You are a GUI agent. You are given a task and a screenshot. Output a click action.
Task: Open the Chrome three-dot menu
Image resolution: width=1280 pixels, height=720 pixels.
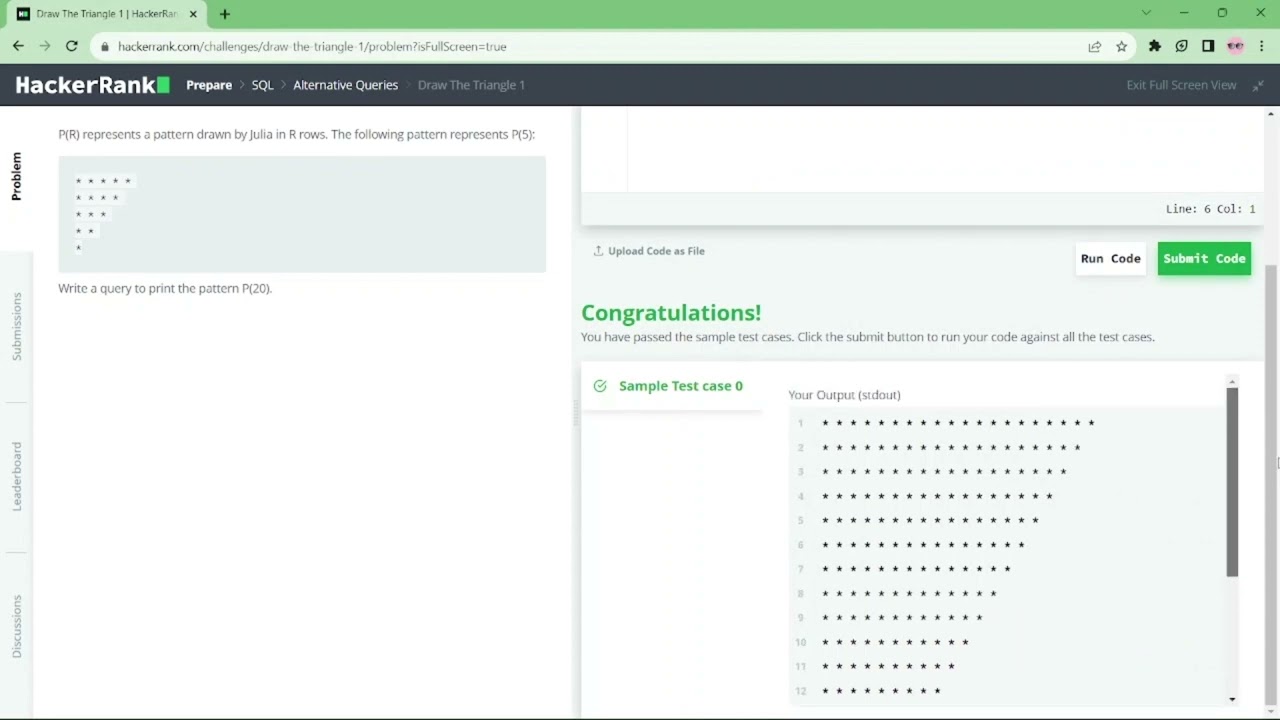(1262, 46)
